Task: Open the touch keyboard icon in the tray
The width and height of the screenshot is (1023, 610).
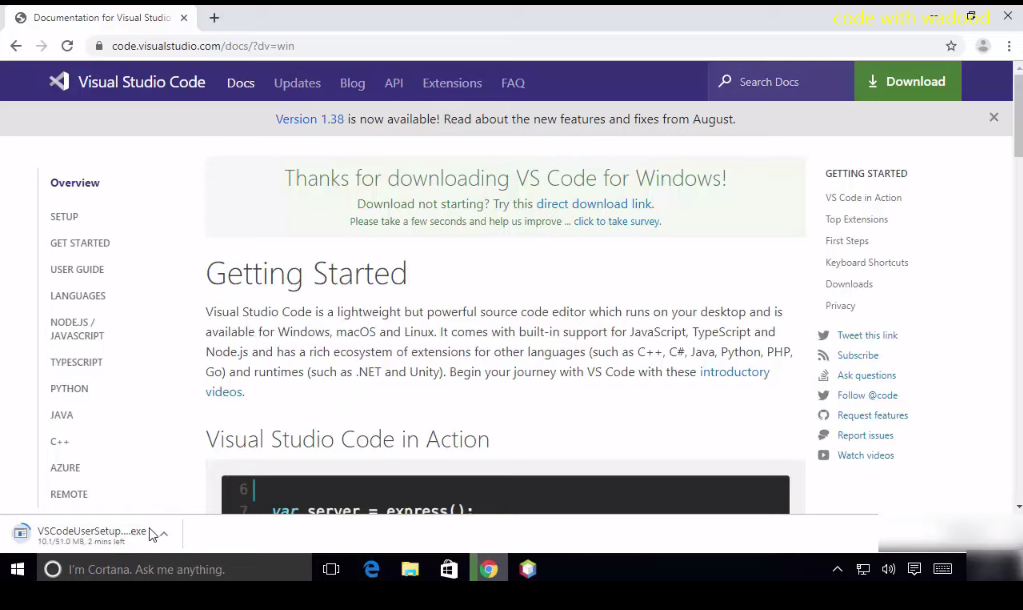Action: tap(943, 570)
